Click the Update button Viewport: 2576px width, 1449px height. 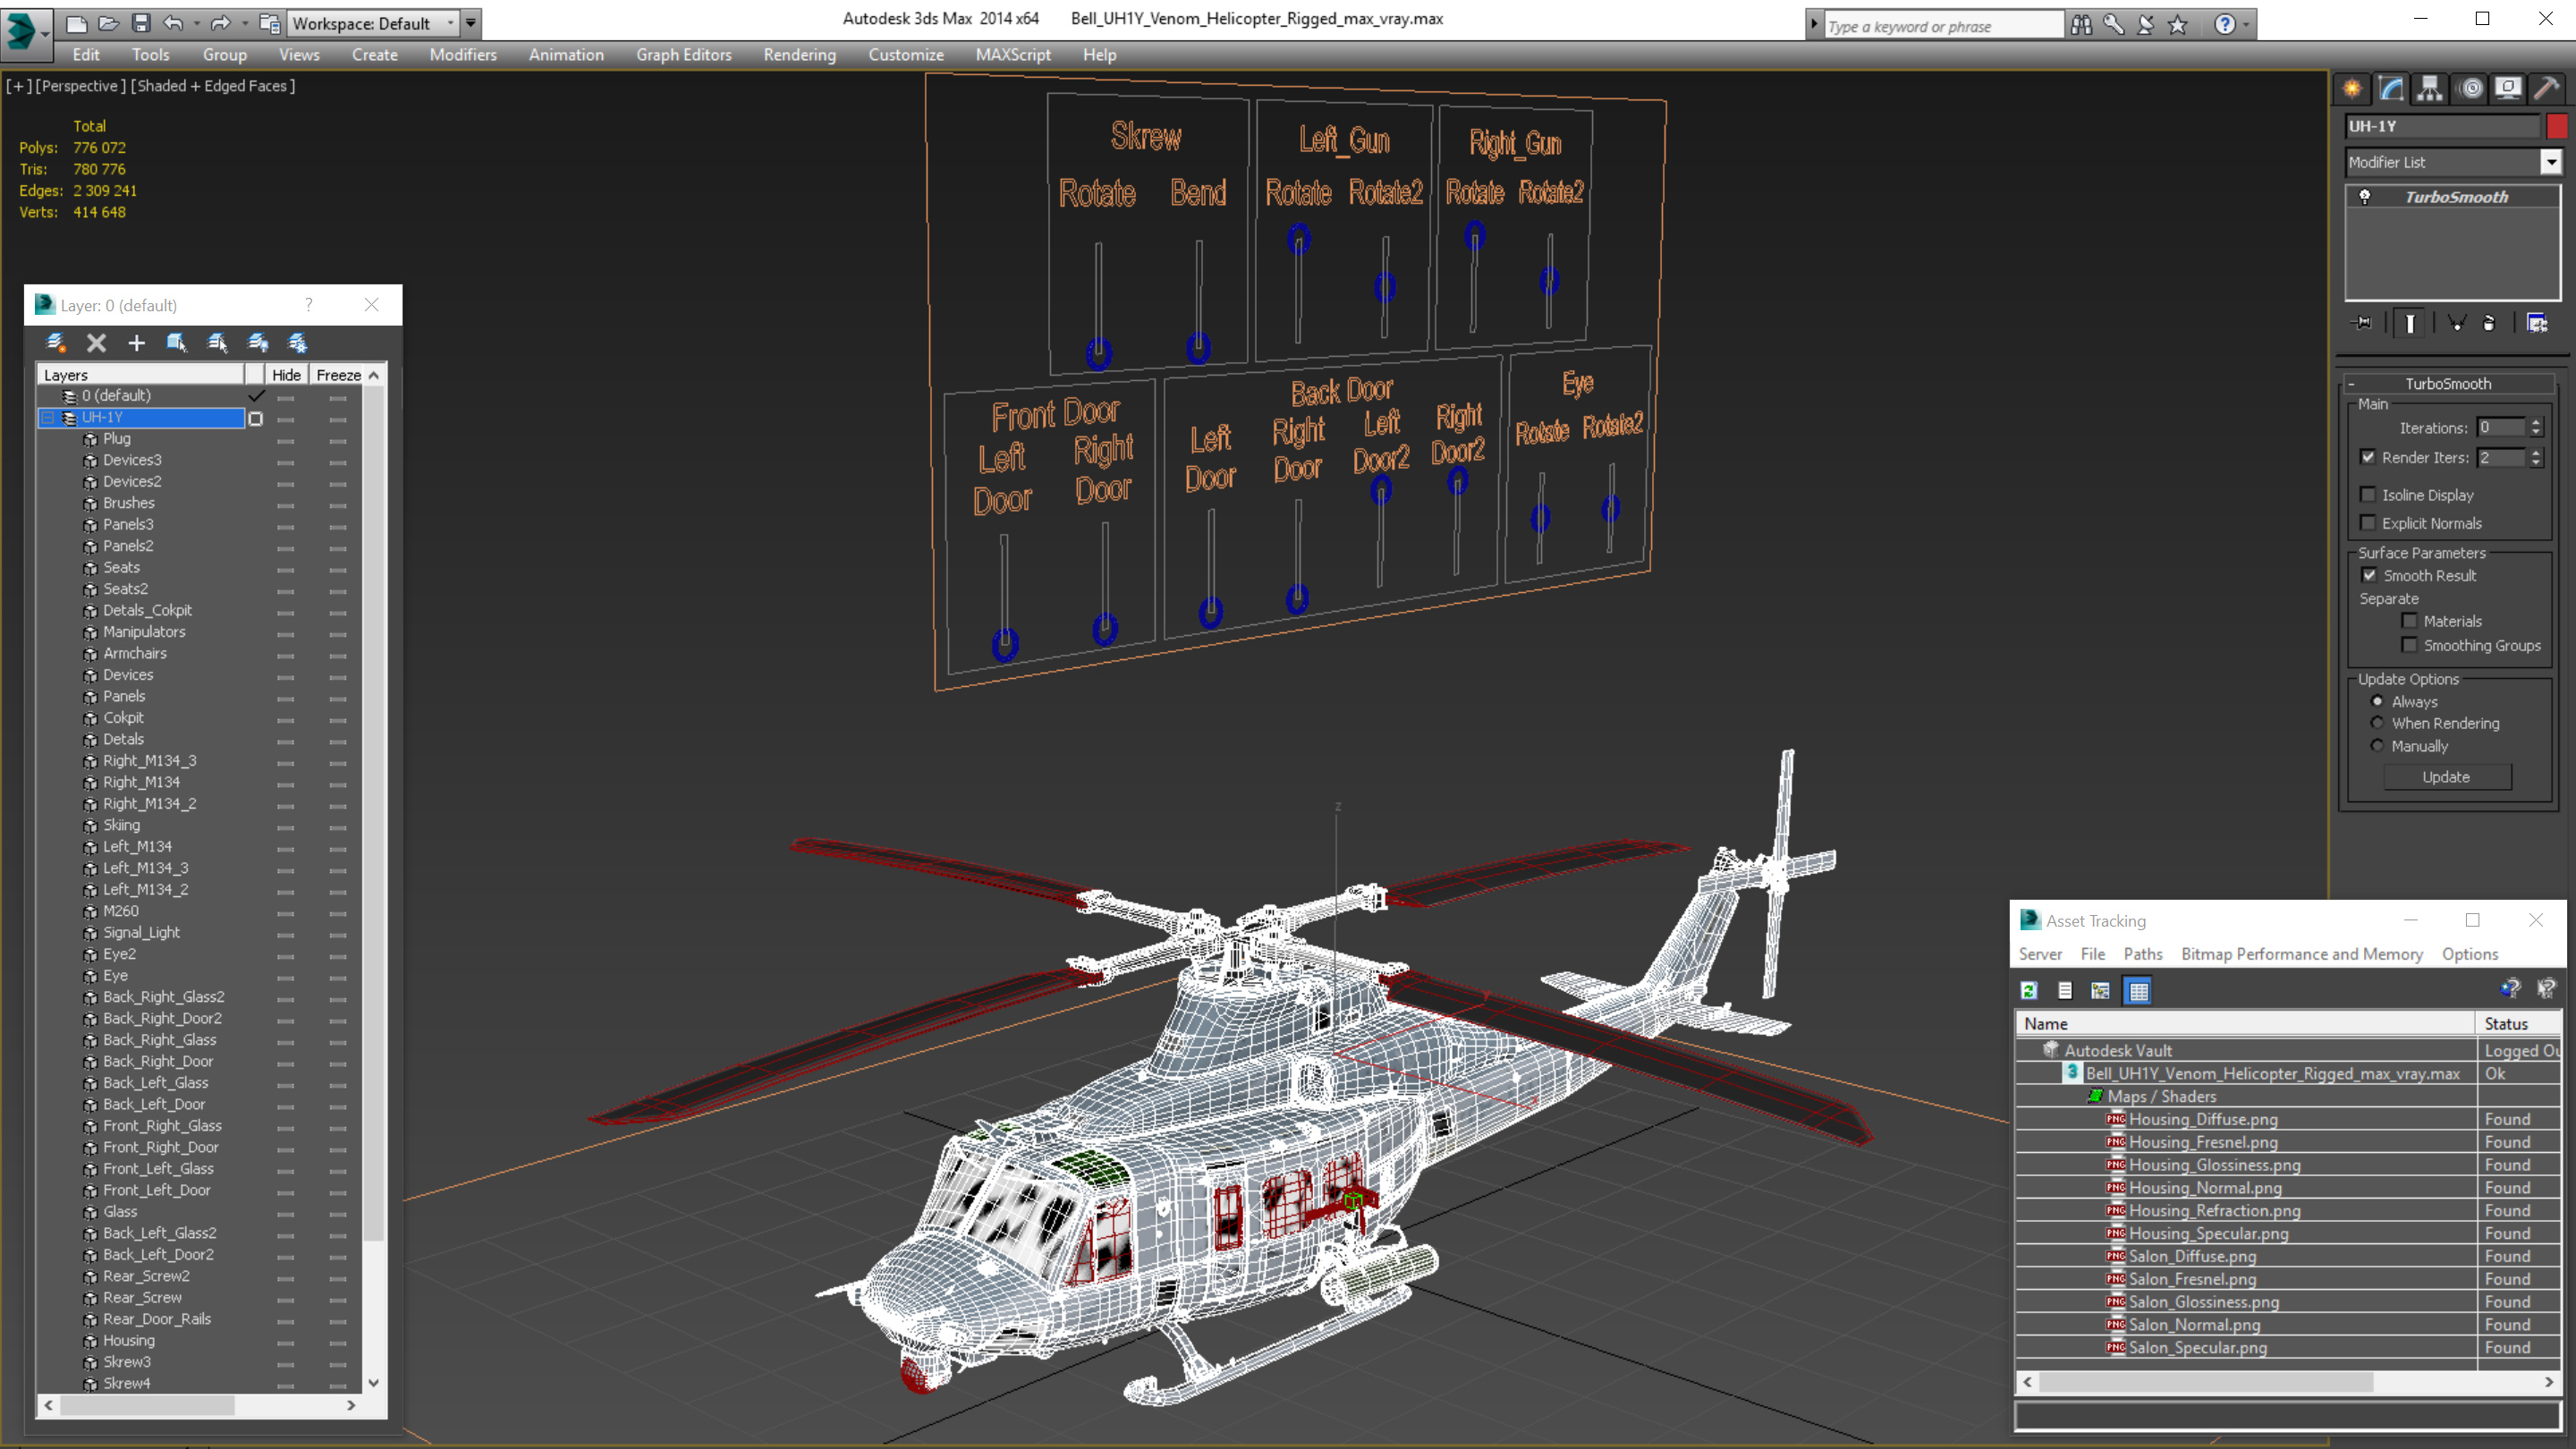2446,777
